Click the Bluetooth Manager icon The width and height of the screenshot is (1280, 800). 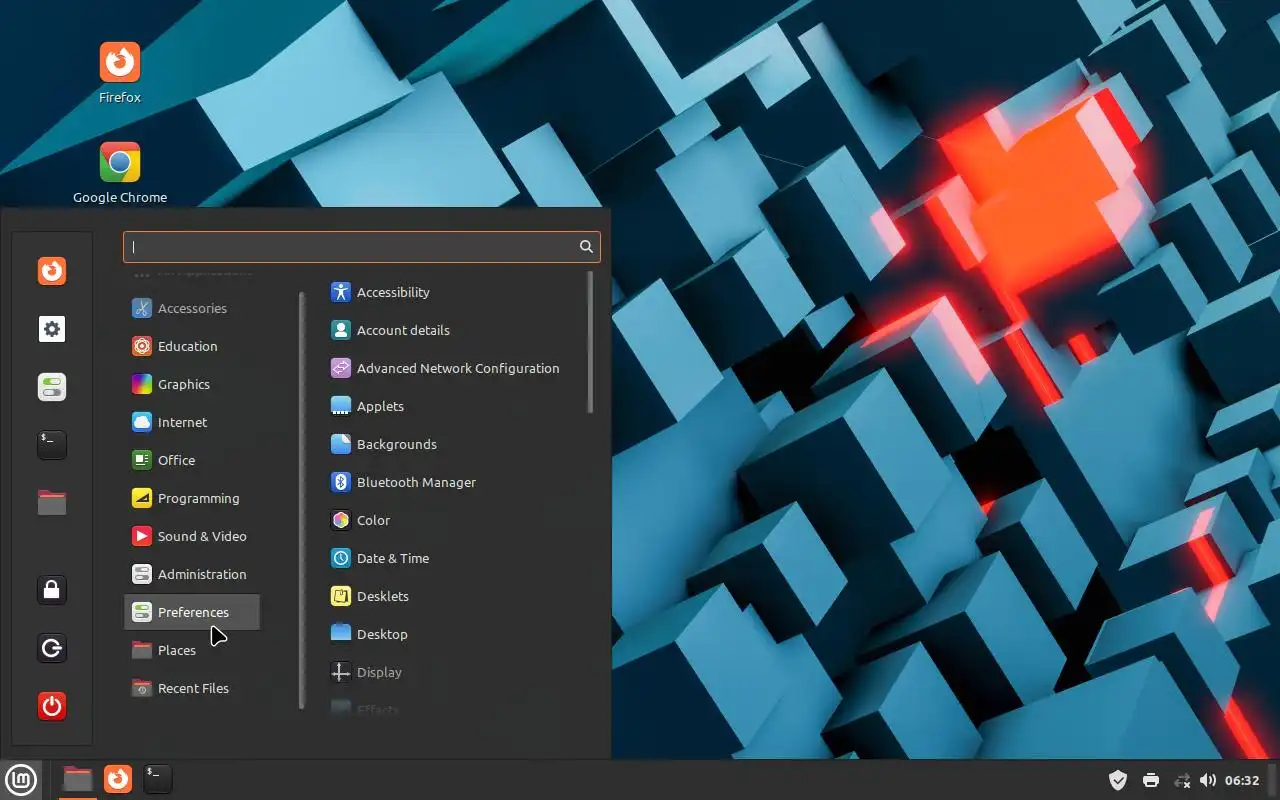(341, 482)
